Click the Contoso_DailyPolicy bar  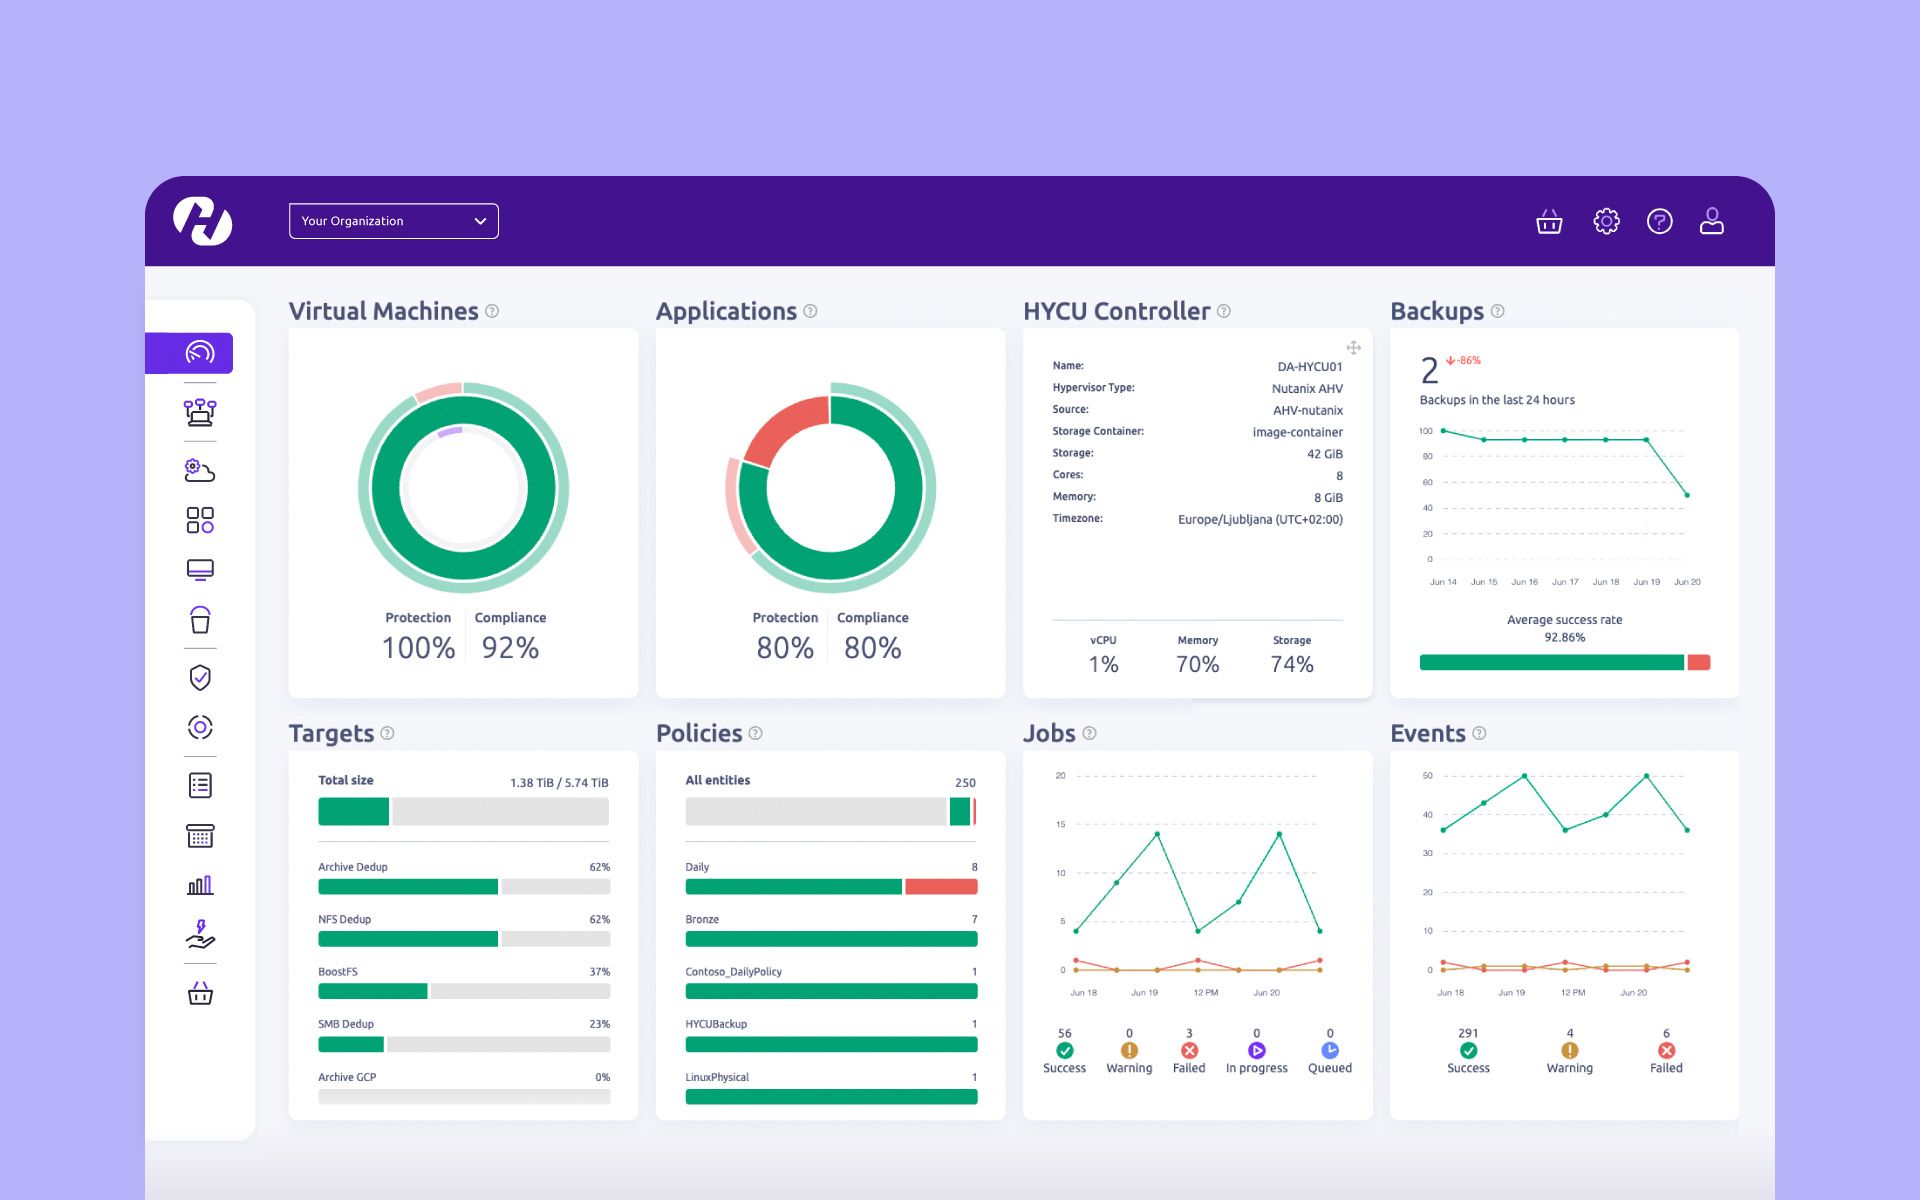pyautogui.click(x=831, y=991)
